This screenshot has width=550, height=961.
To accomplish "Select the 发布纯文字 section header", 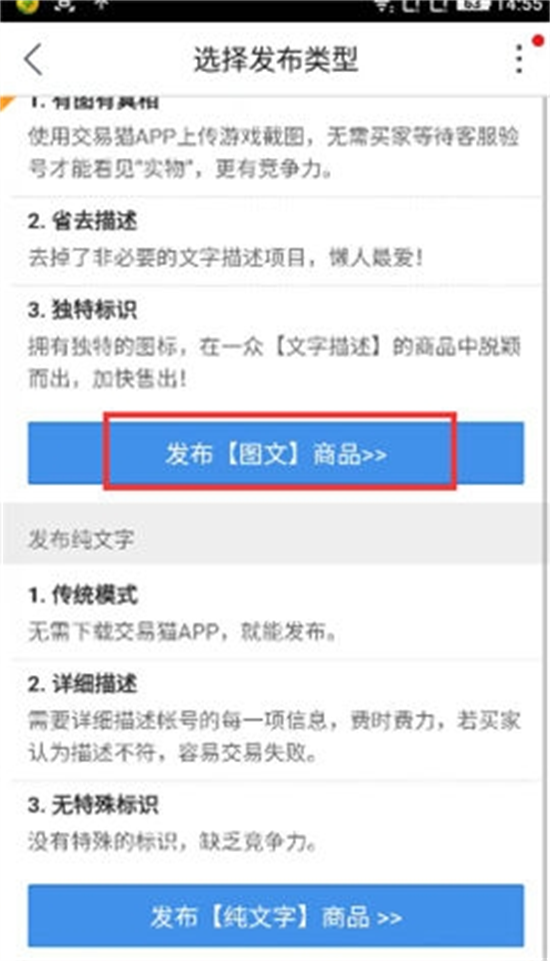I will click(275, 539).
